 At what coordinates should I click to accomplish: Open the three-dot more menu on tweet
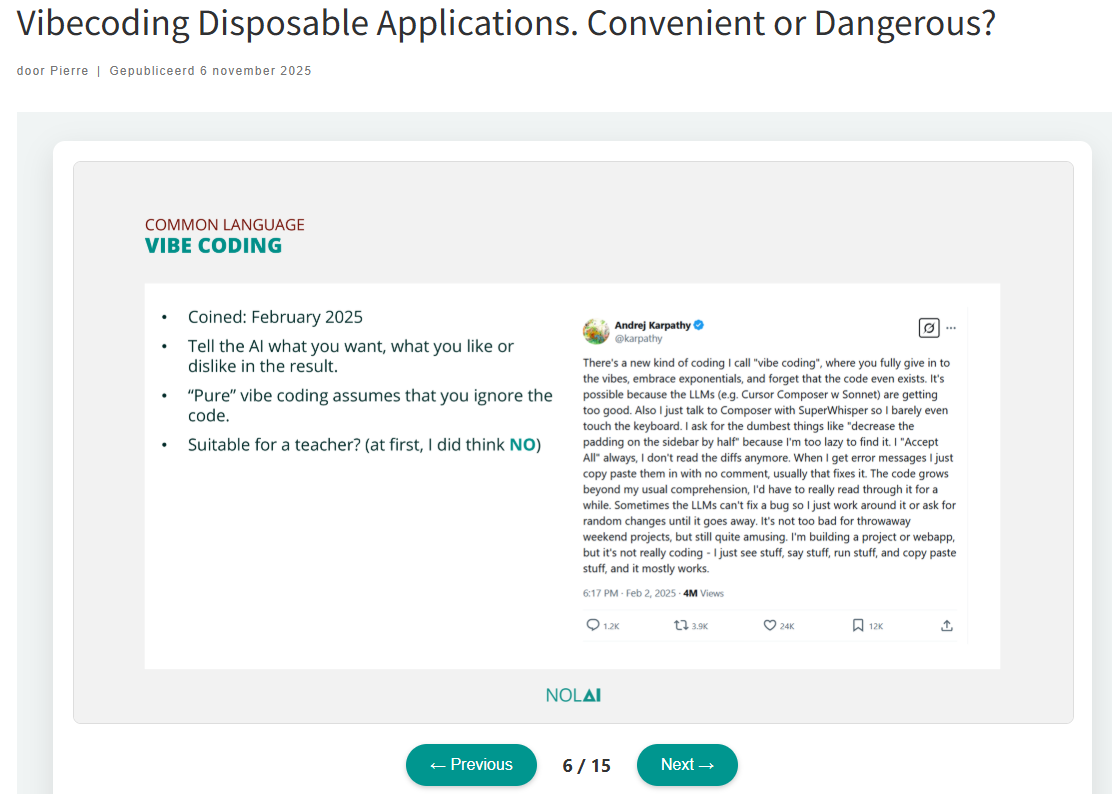pos(951,328)
